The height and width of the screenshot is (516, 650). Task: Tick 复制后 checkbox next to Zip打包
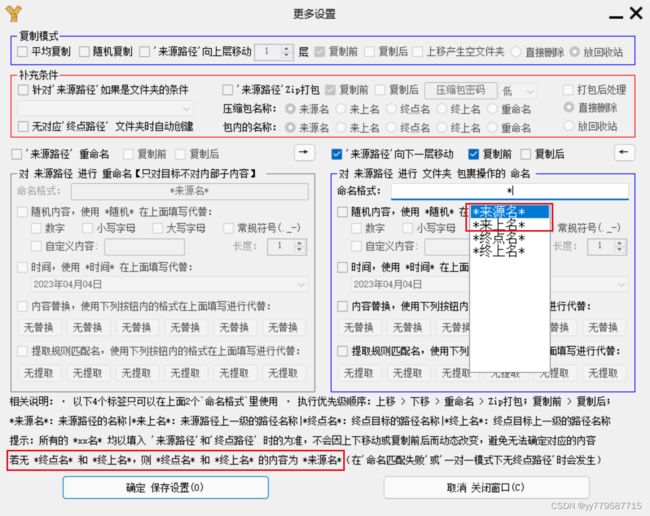coord(380,90)
